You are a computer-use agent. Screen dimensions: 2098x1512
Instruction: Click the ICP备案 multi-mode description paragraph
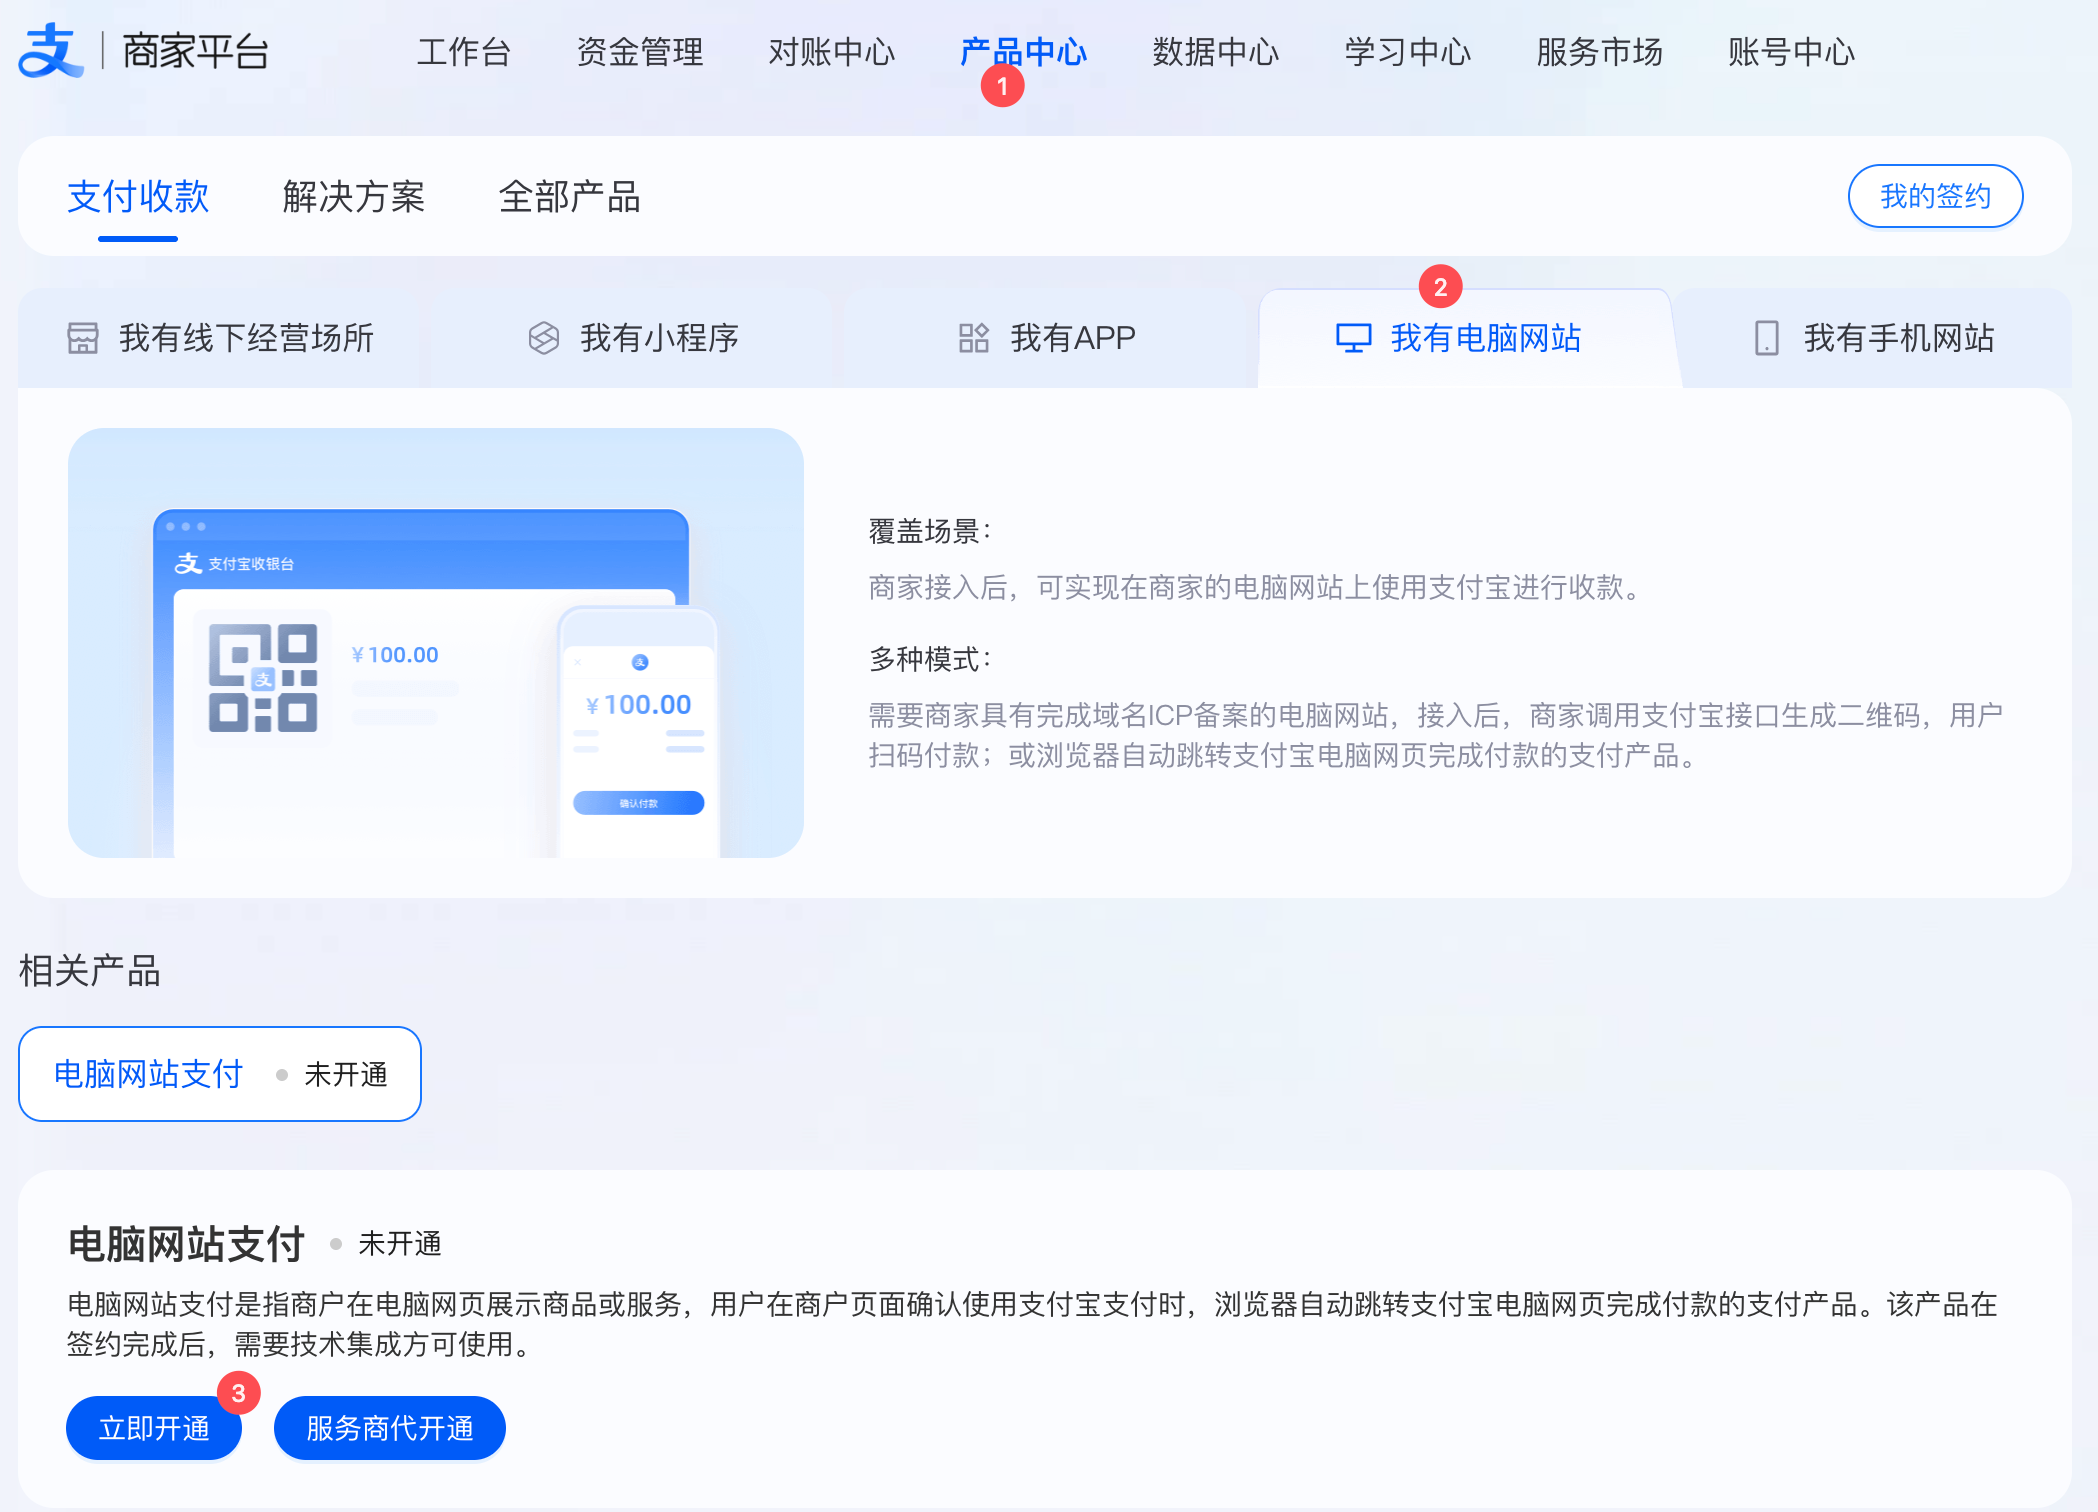click(x=1436, y=735)
